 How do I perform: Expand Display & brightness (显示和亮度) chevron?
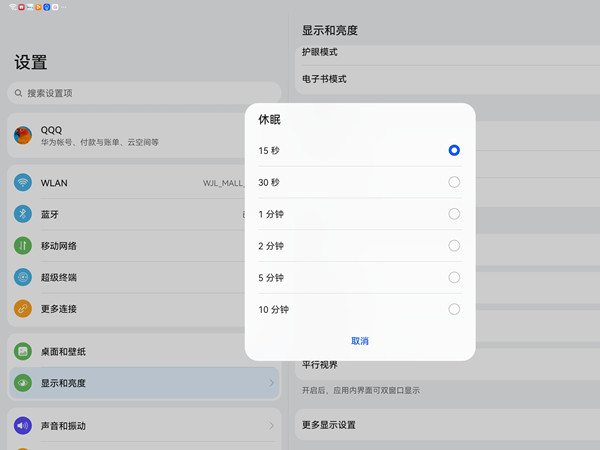[271, 383]
